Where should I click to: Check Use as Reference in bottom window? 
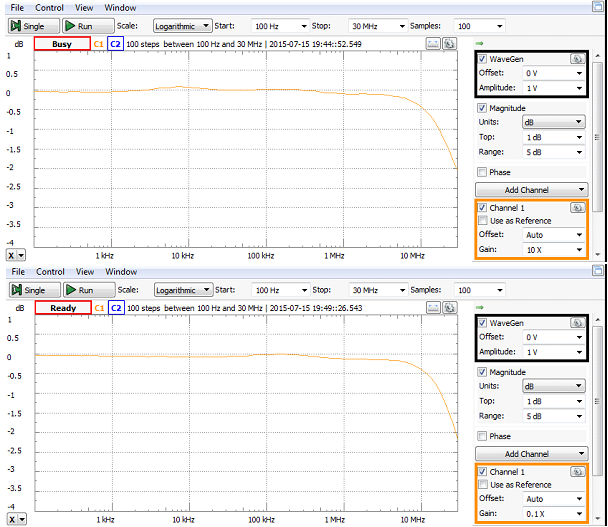coord(483,485)
